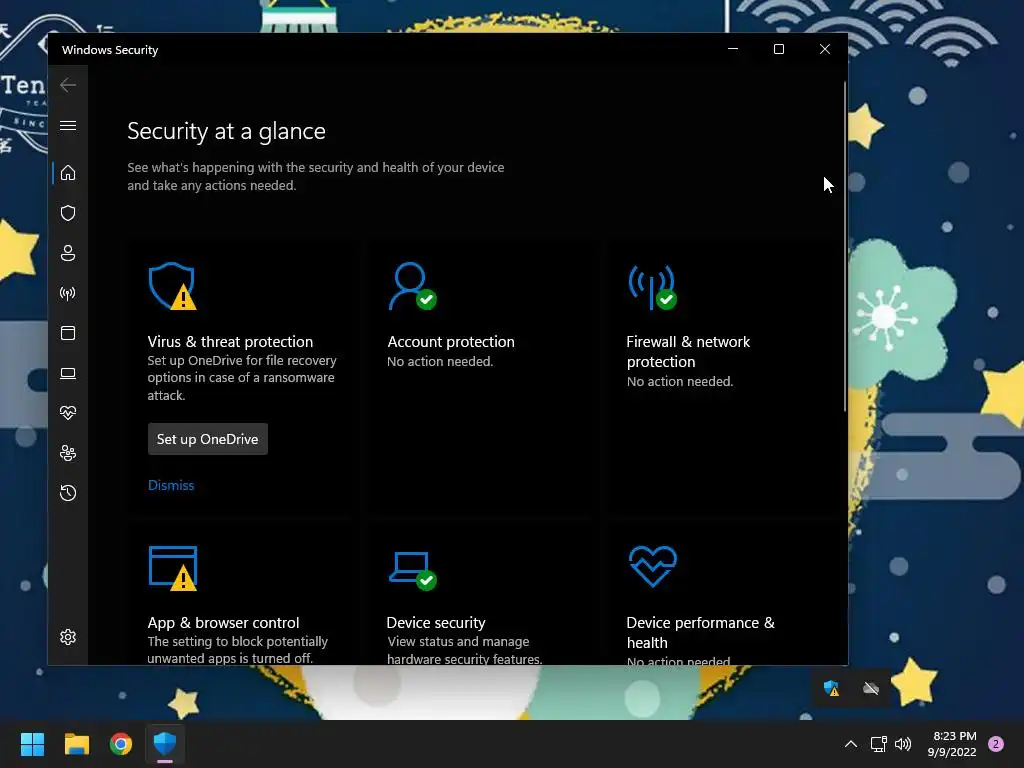Go back using the back arrow
The height and width of the screenshot is (768, 1024).
(x=68, y=85)
